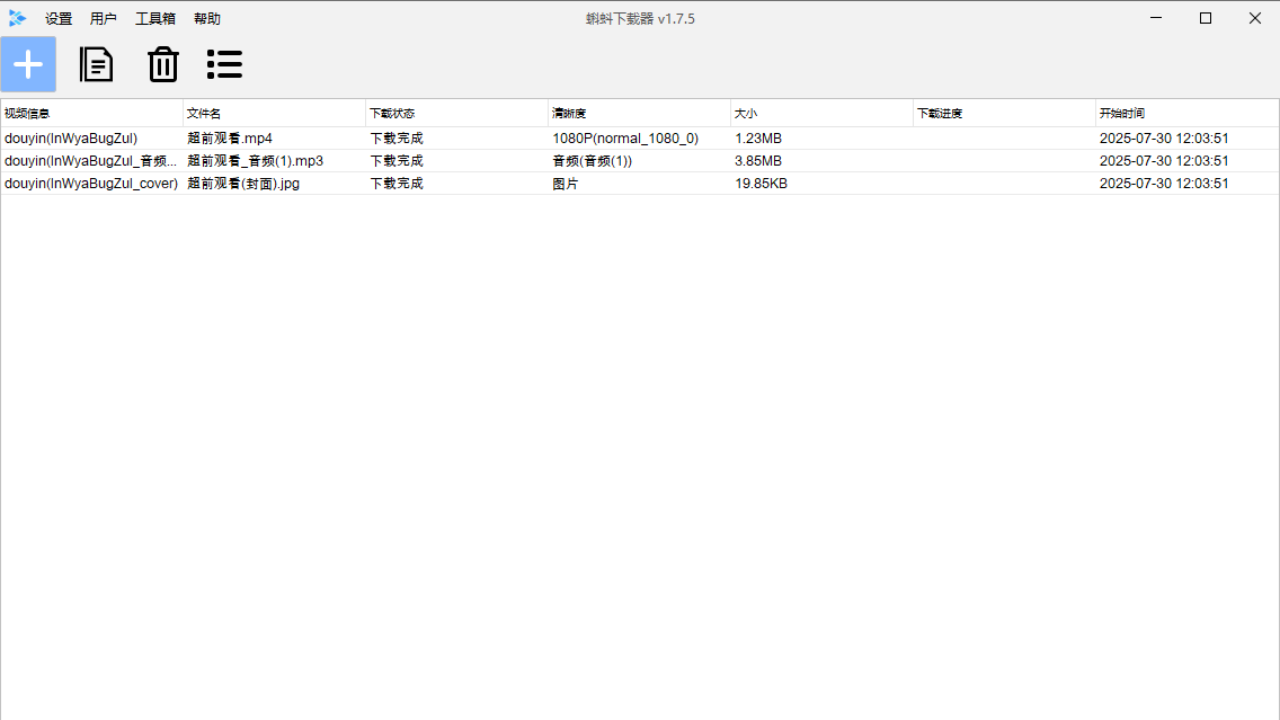
Task: Open the 设置 menu
Action: click(x=59, y=19)
